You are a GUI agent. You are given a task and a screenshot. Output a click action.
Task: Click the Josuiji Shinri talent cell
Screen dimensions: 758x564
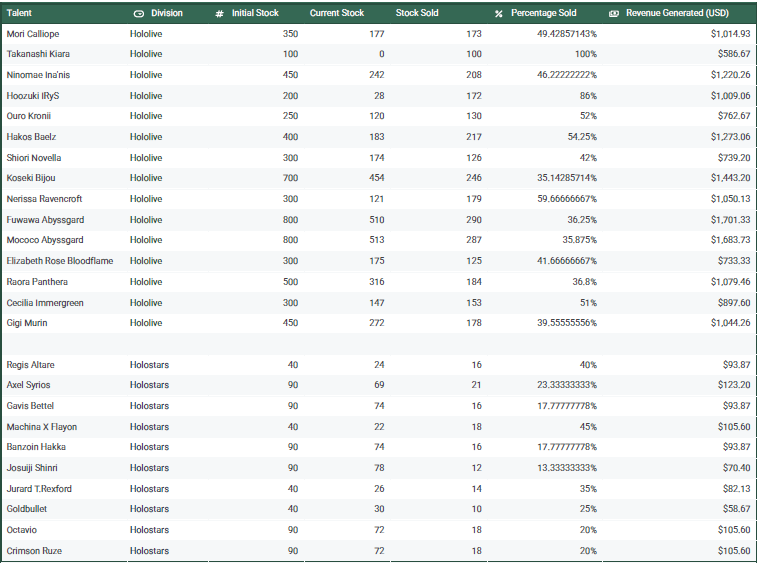coord(32,468)
